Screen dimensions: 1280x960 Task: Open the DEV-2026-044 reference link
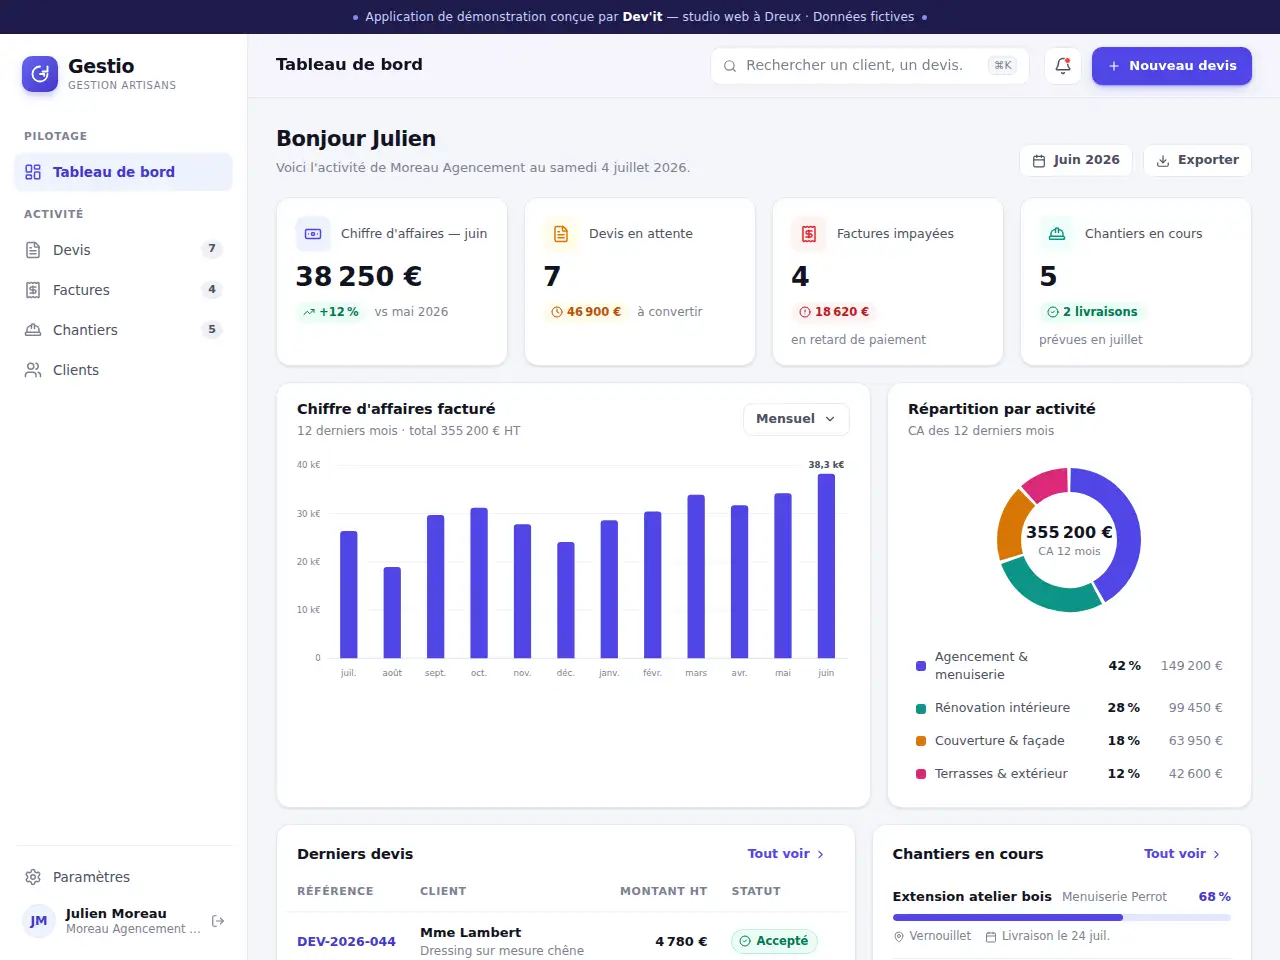click(346, 942)
